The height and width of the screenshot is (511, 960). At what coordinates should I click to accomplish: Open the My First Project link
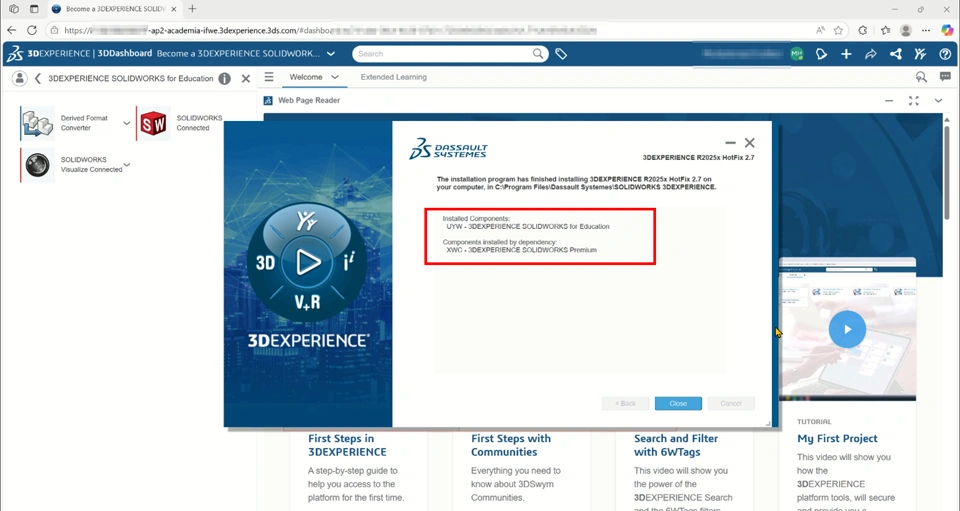coord(837,438)
